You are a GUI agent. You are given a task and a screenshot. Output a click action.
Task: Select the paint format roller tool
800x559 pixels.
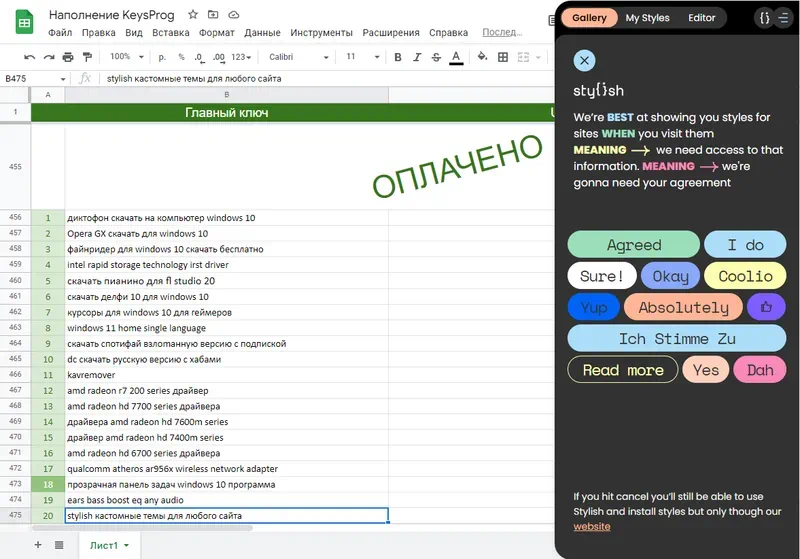[86, 57]
